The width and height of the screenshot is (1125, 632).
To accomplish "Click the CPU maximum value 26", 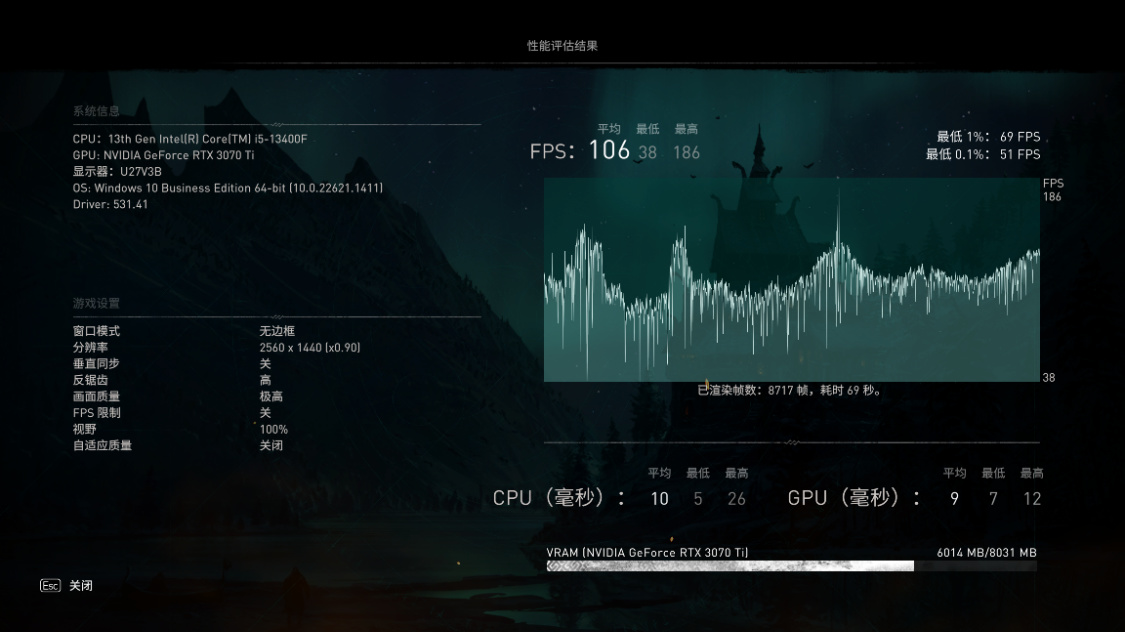I will [736, 499].
